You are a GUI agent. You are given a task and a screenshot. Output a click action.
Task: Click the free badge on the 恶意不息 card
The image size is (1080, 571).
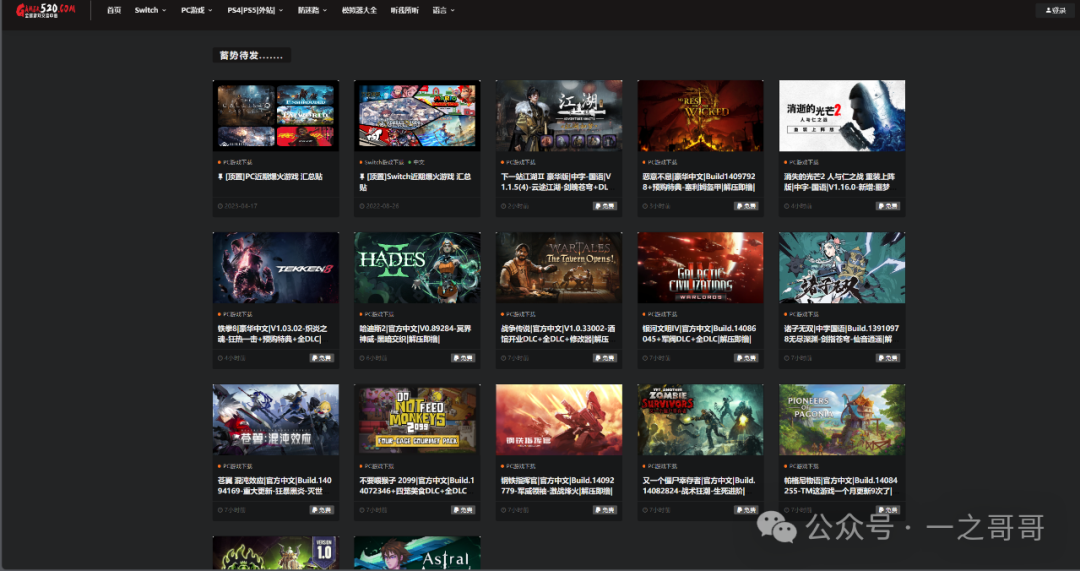746,206
